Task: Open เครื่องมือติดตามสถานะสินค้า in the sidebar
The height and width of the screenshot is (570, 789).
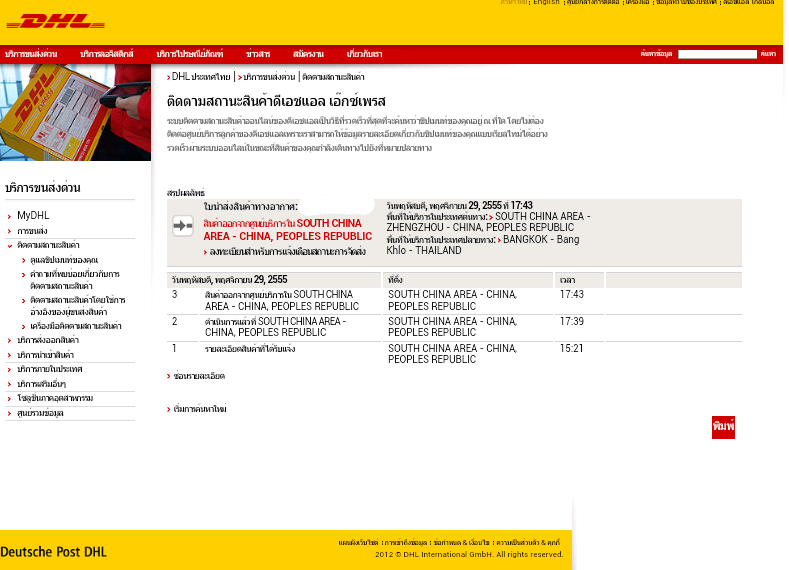Action: 75,326
